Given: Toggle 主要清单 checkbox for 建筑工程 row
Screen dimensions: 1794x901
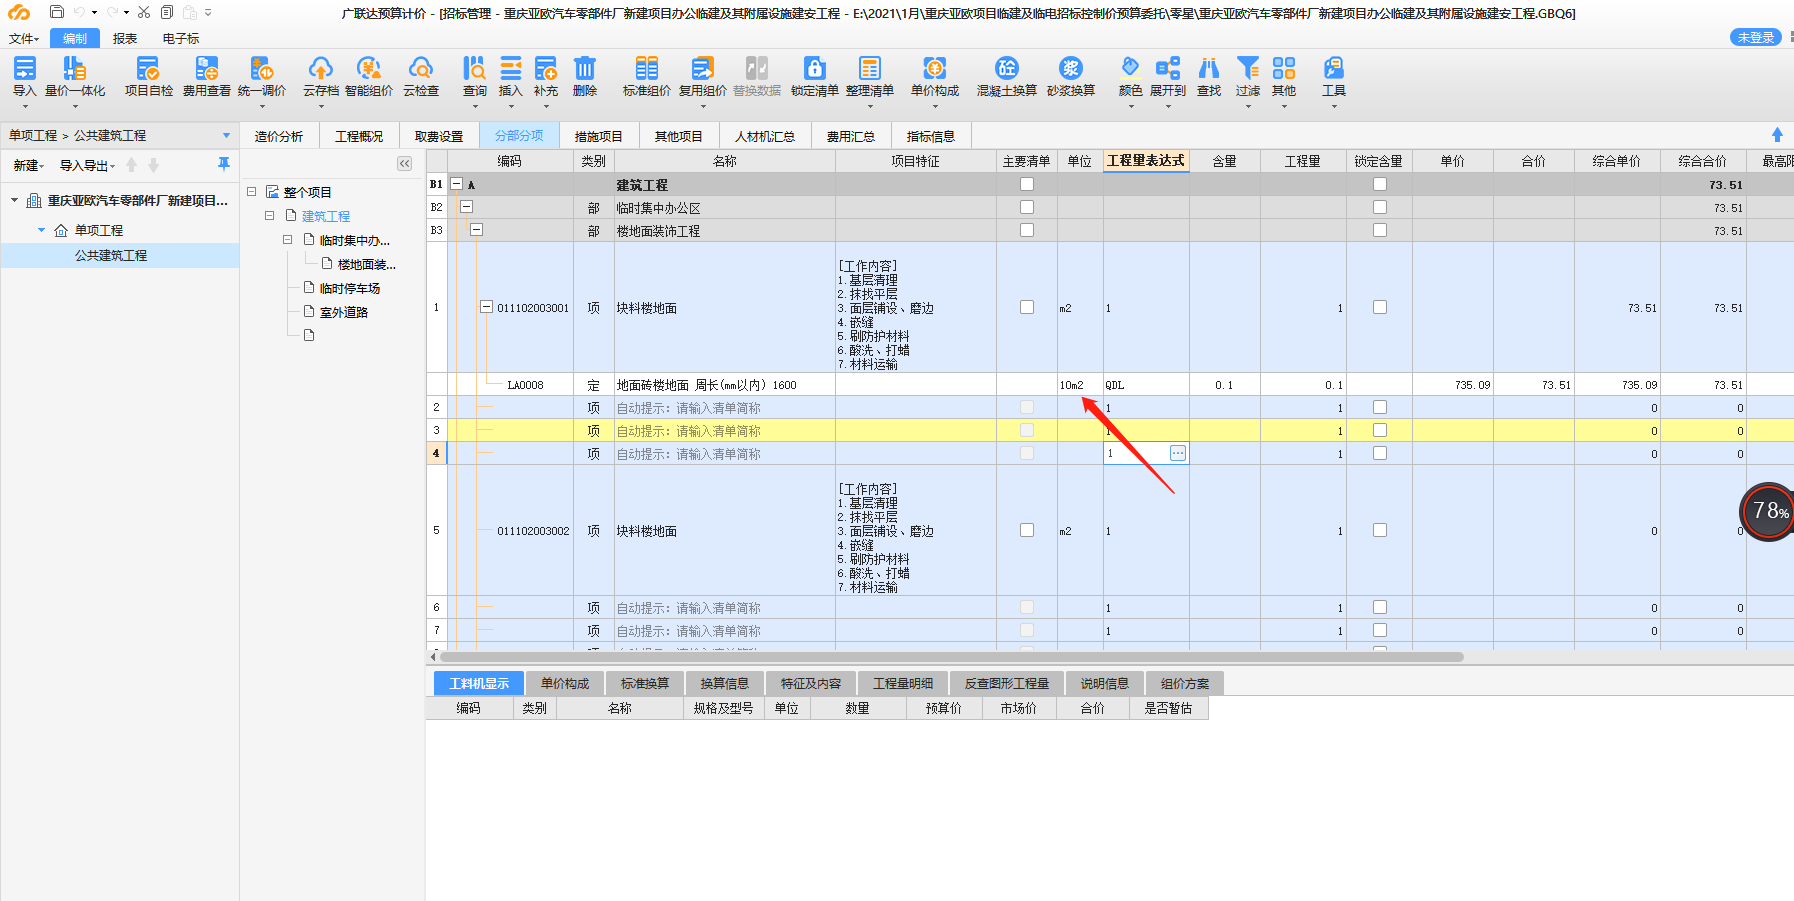Looking at the screenshot, I should click(x=1027, y=184).
